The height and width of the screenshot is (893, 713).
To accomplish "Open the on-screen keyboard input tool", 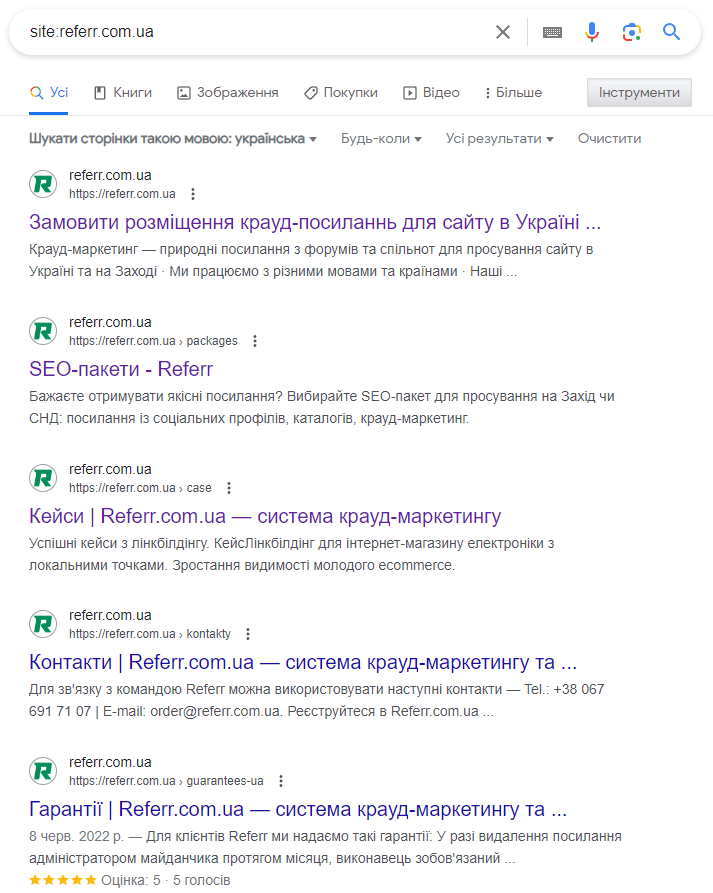I will pos(552,32).
